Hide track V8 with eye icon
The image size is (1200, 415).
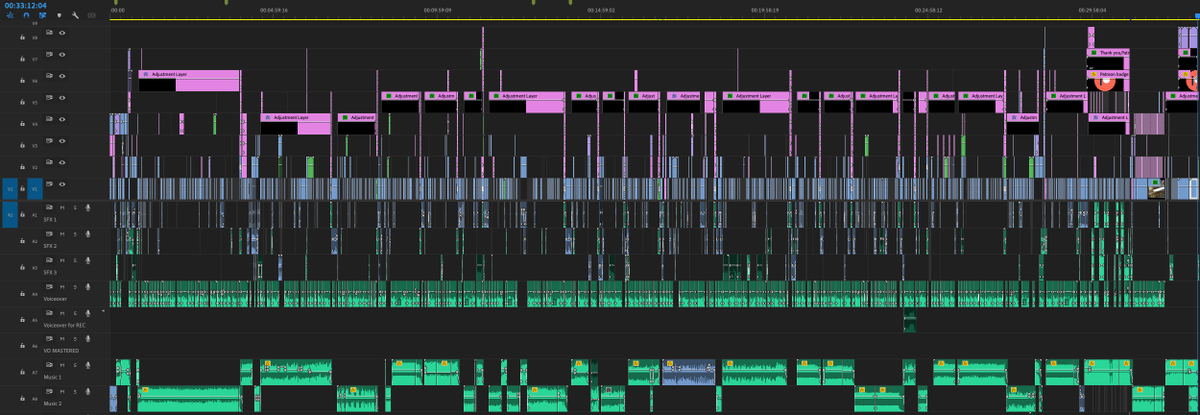pyautogui.click(x=62, y=32)
